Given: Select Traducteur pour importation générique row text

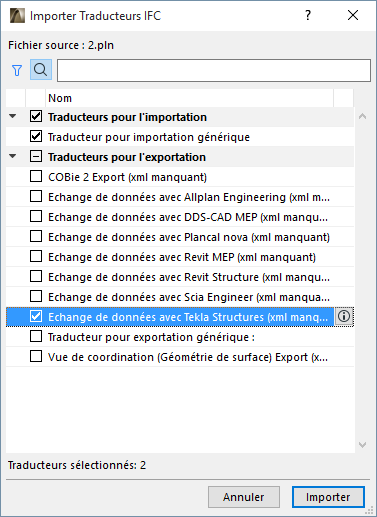Looking at the screenshot, I should [149, 137].
